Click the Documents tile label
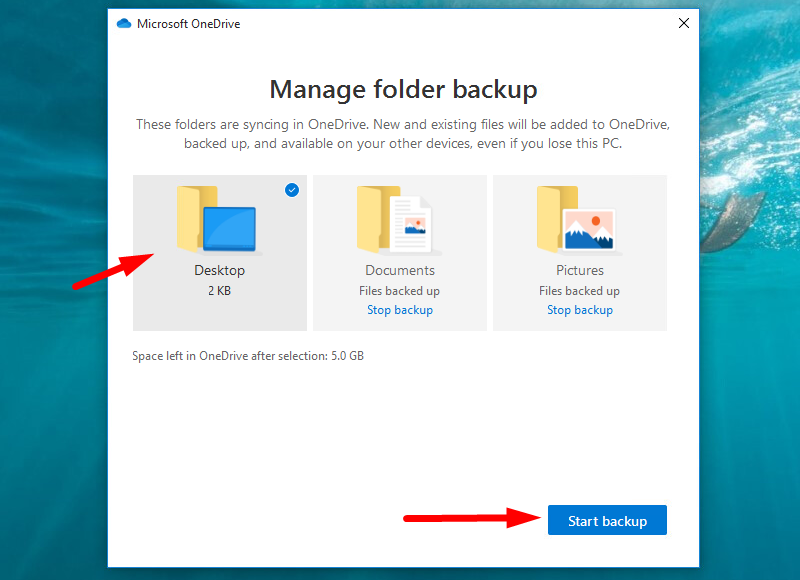The width and height of the screenshot is (800, 580). pyautogui.click(x=399, y=270)
